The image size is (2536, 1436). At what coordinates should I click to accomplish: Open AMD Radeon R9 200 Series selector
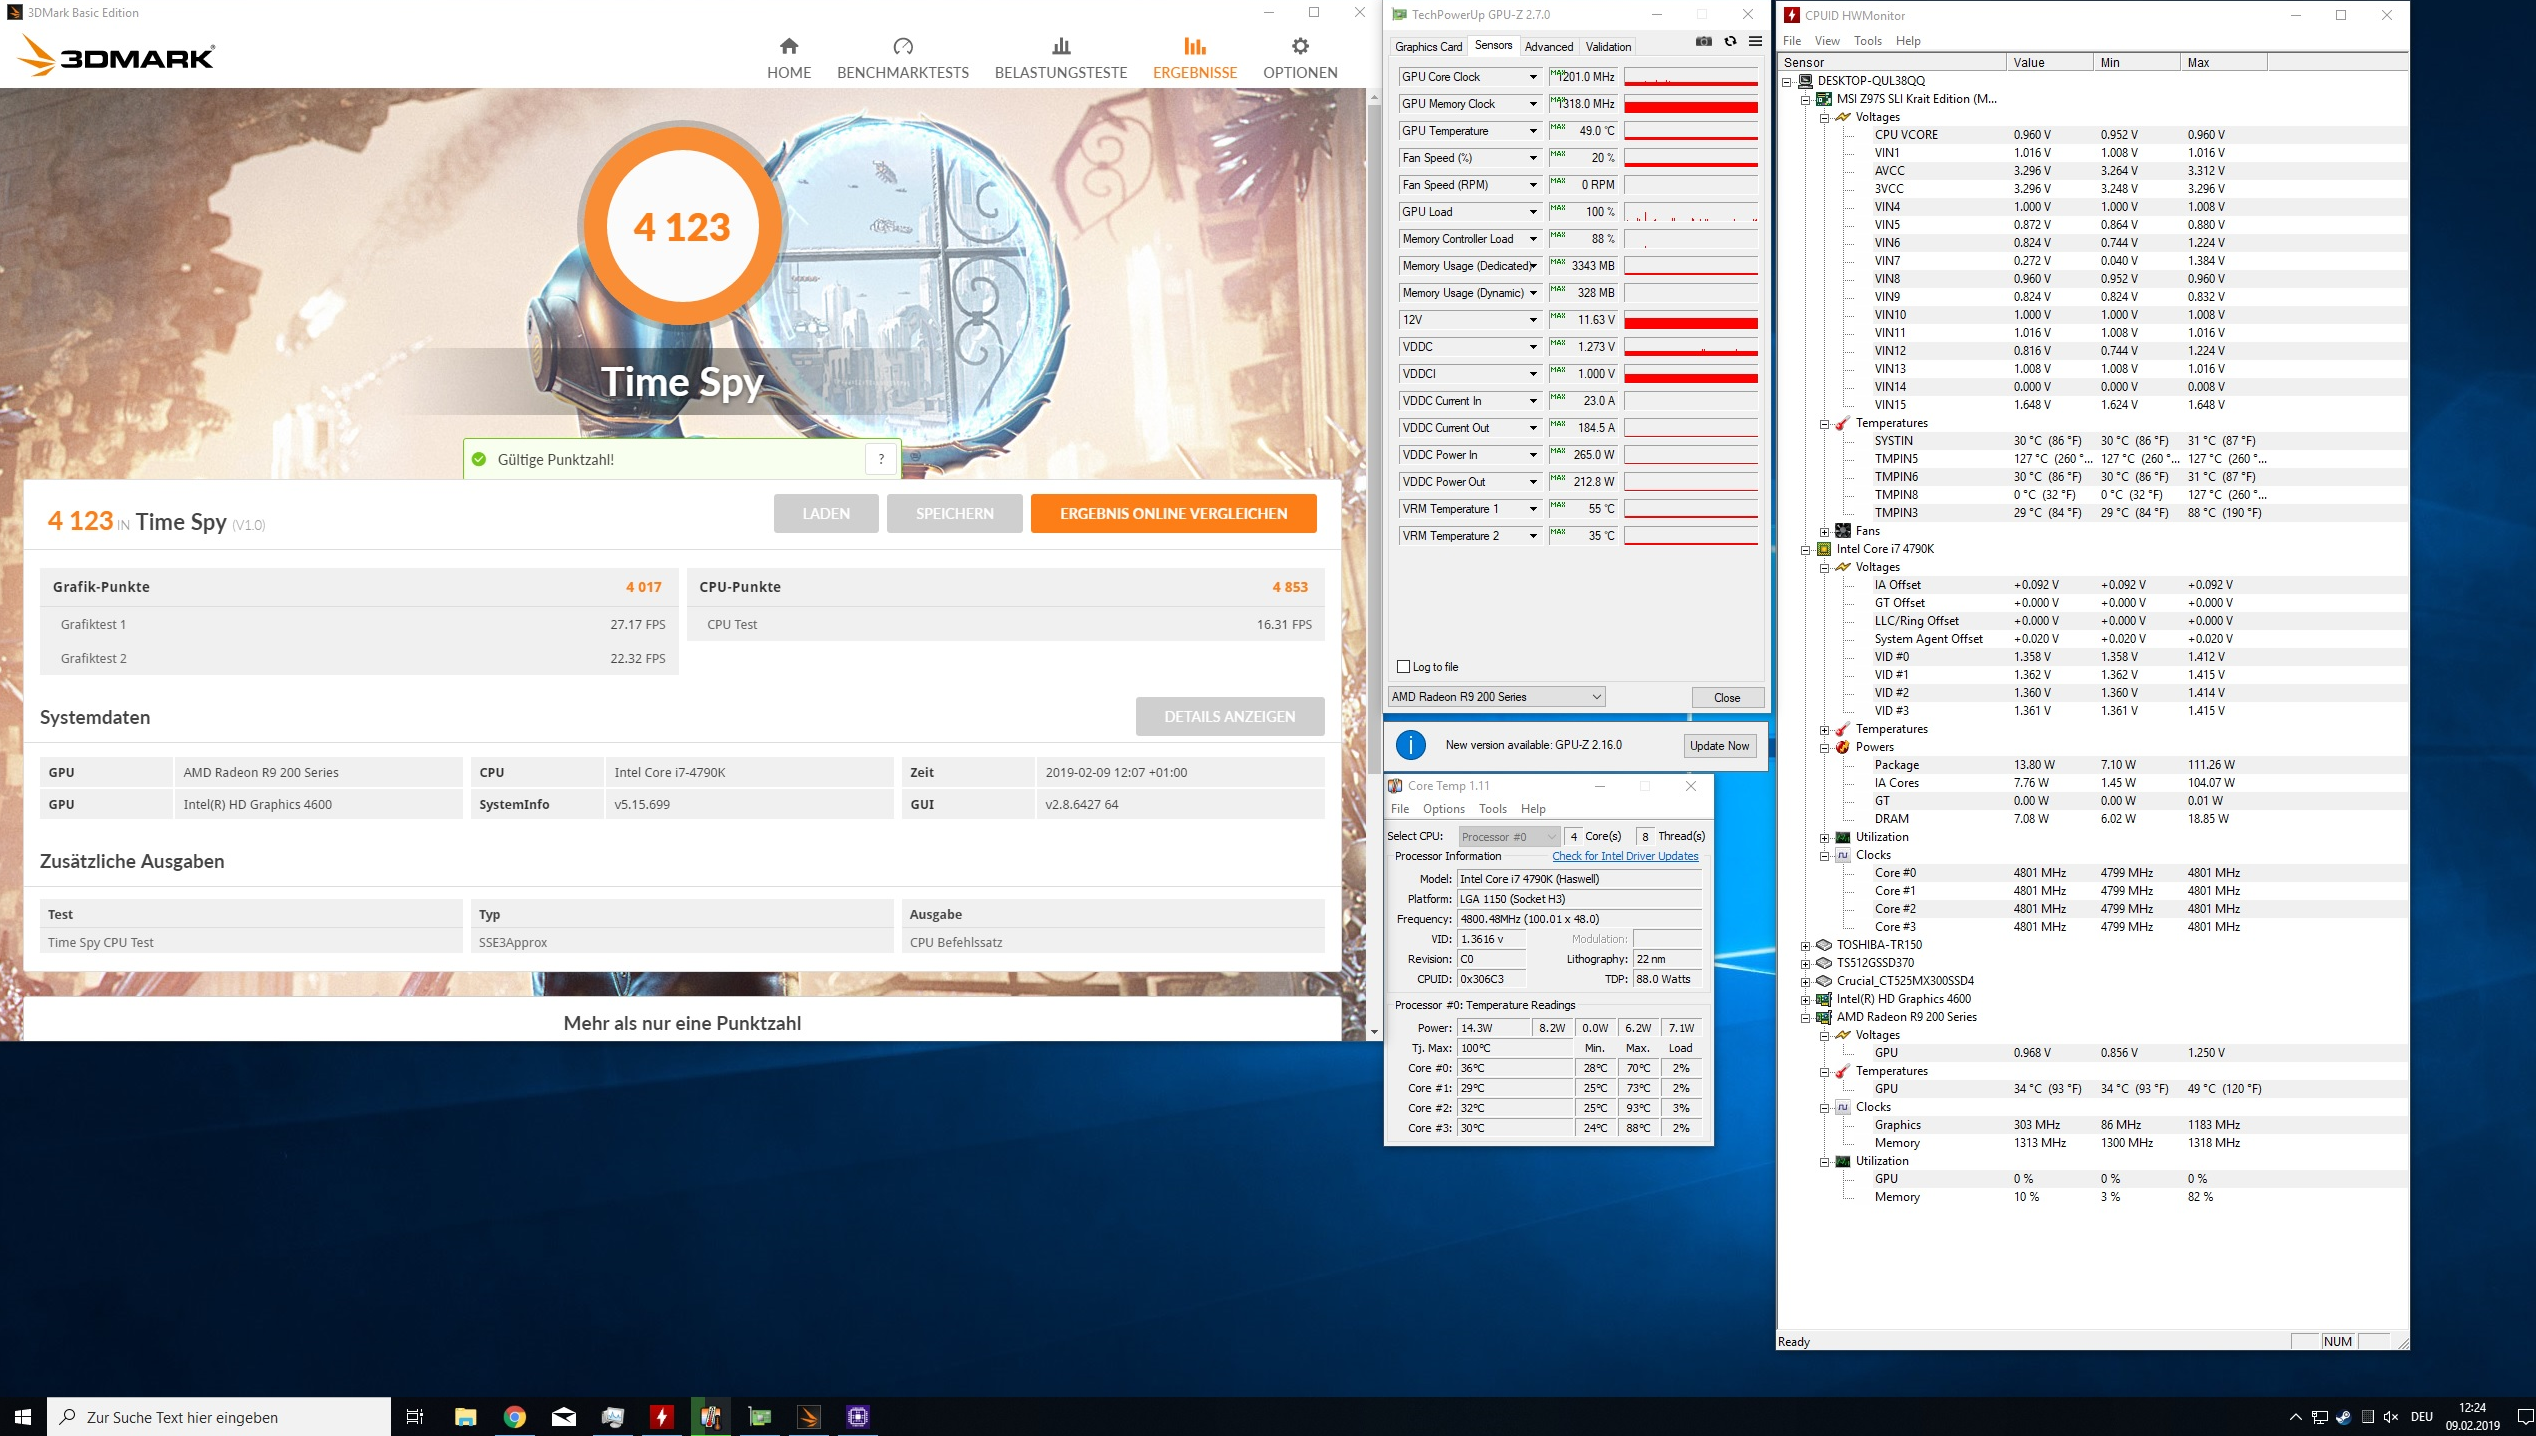(x=1496, y=697)
